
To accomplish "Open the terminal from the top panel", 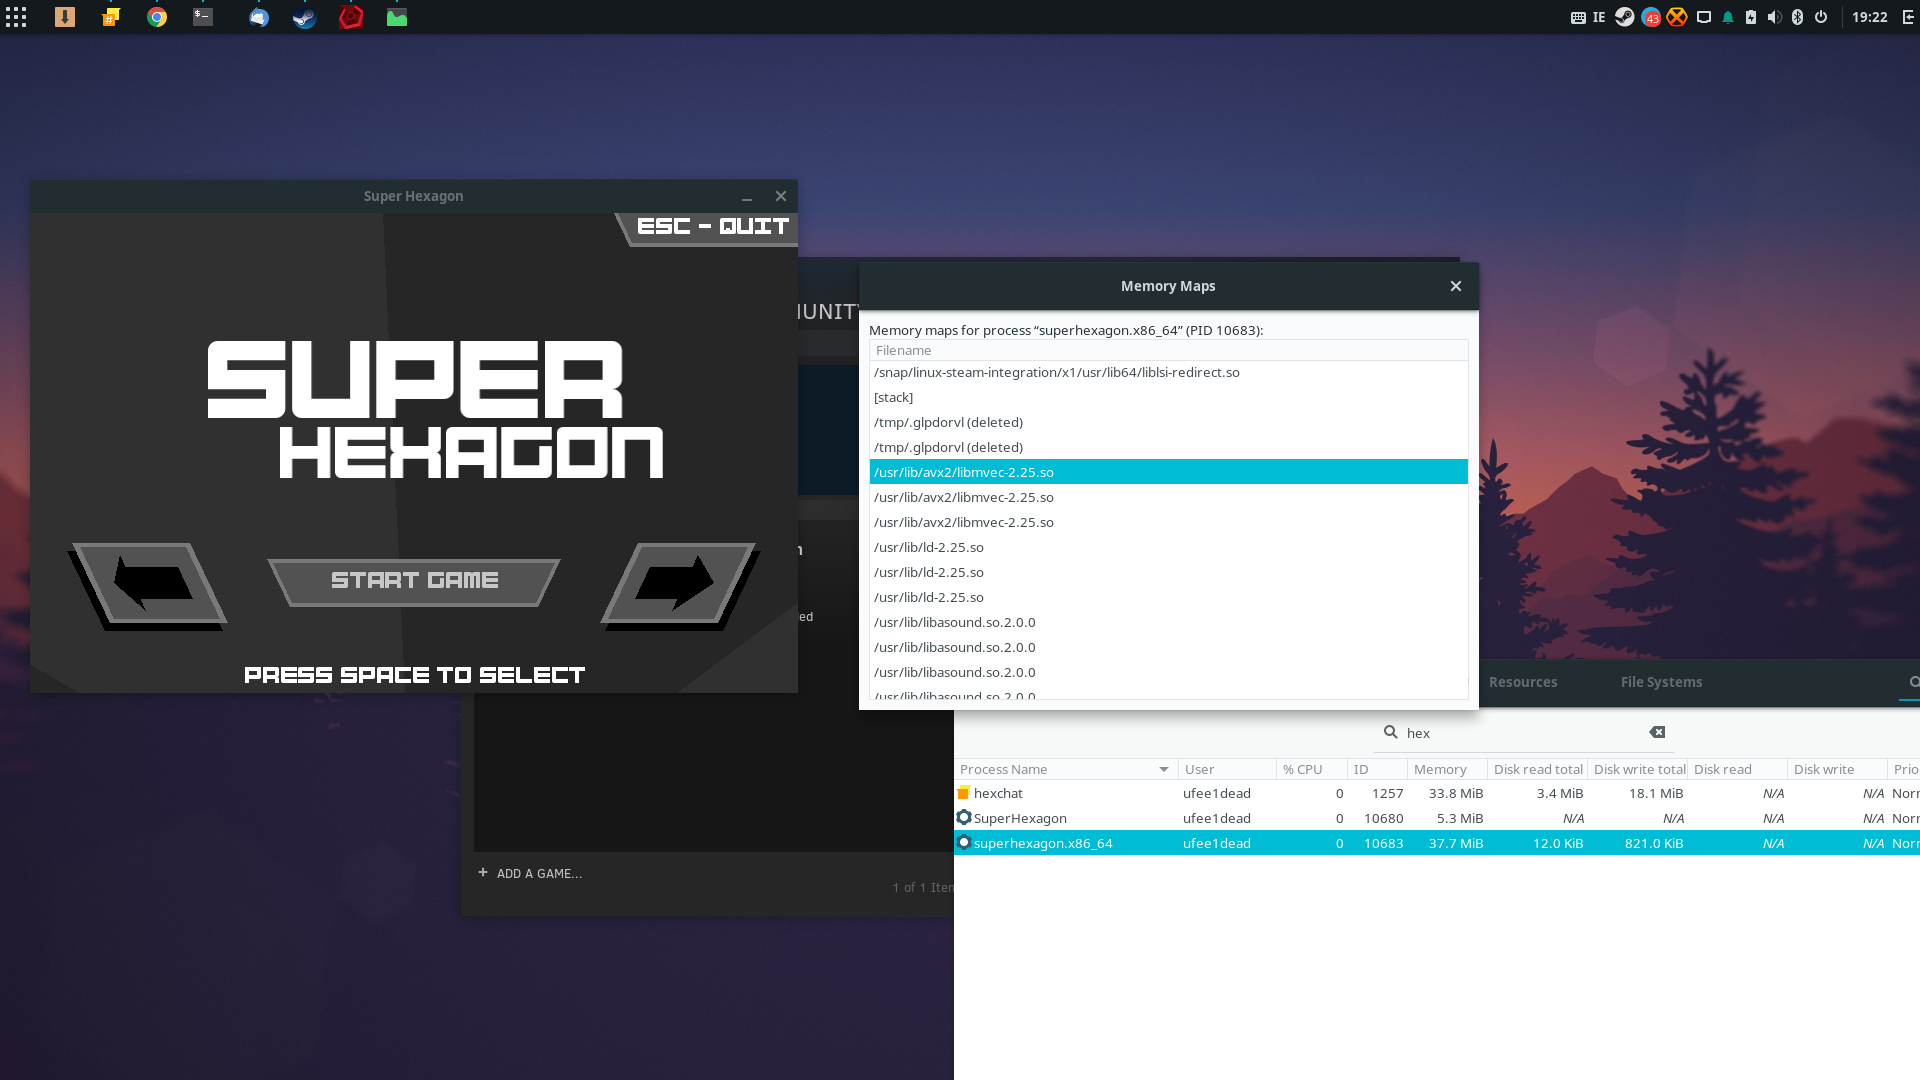I will pyautogui.click(x=203, y=17).
